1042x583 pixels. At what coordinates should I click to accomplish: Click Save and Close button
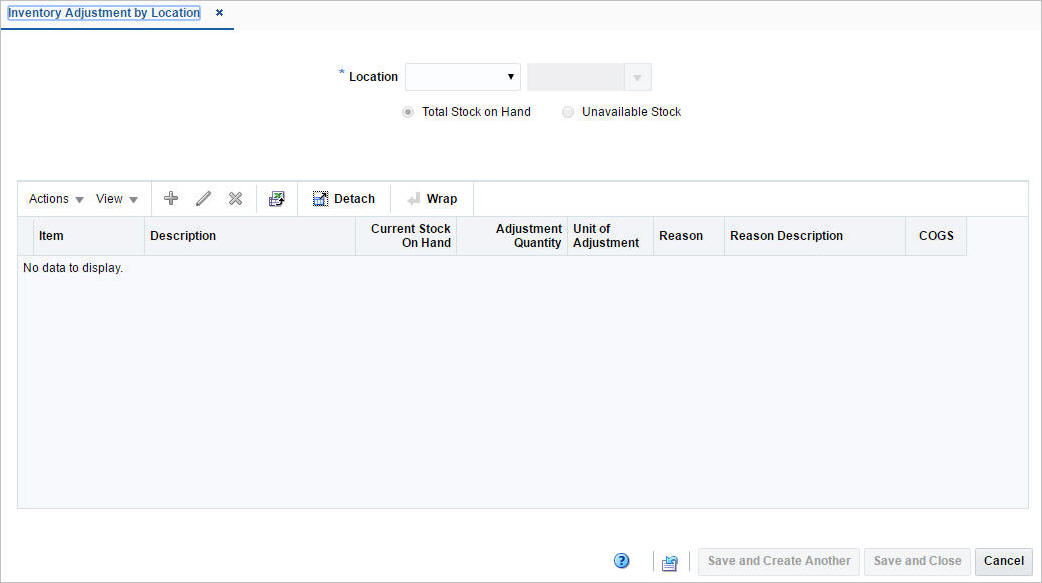tap(917, 561)
